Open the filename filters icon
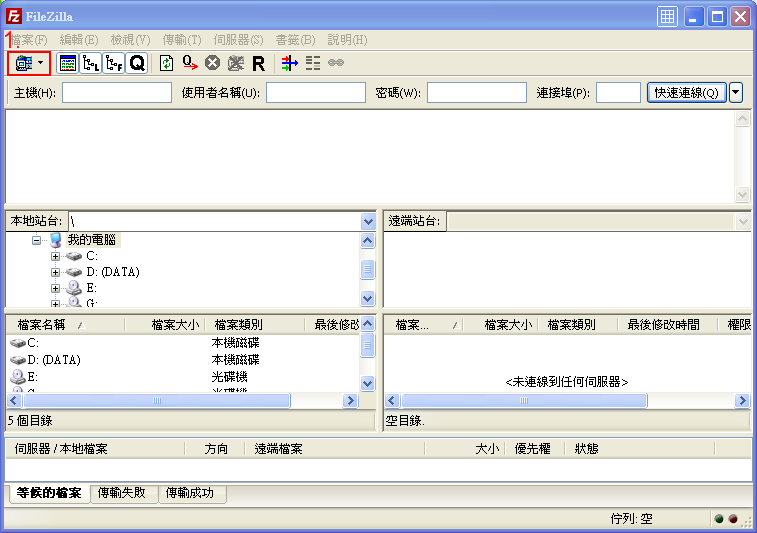Image resolution: width=757 pixels, height=533 pixels. [289, 63]
